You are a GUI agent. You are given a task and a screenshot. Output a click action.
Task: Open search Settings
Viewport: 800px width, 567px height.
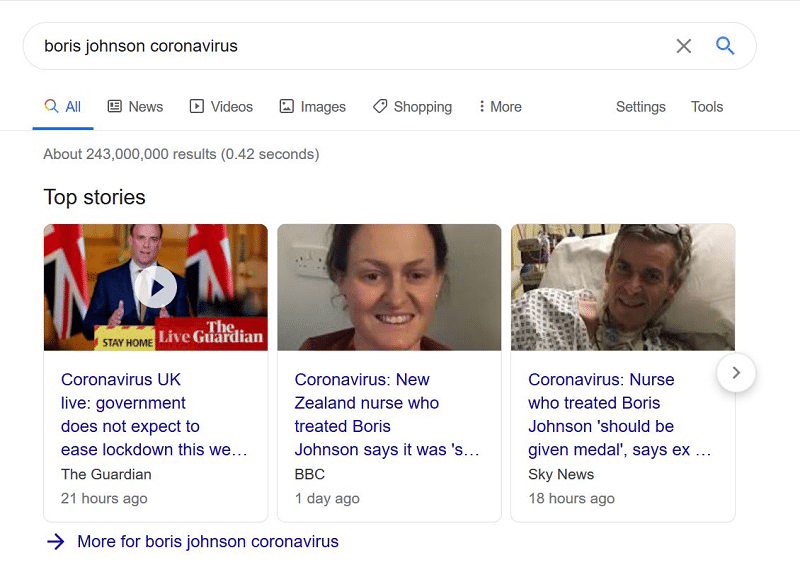[641, 107]
